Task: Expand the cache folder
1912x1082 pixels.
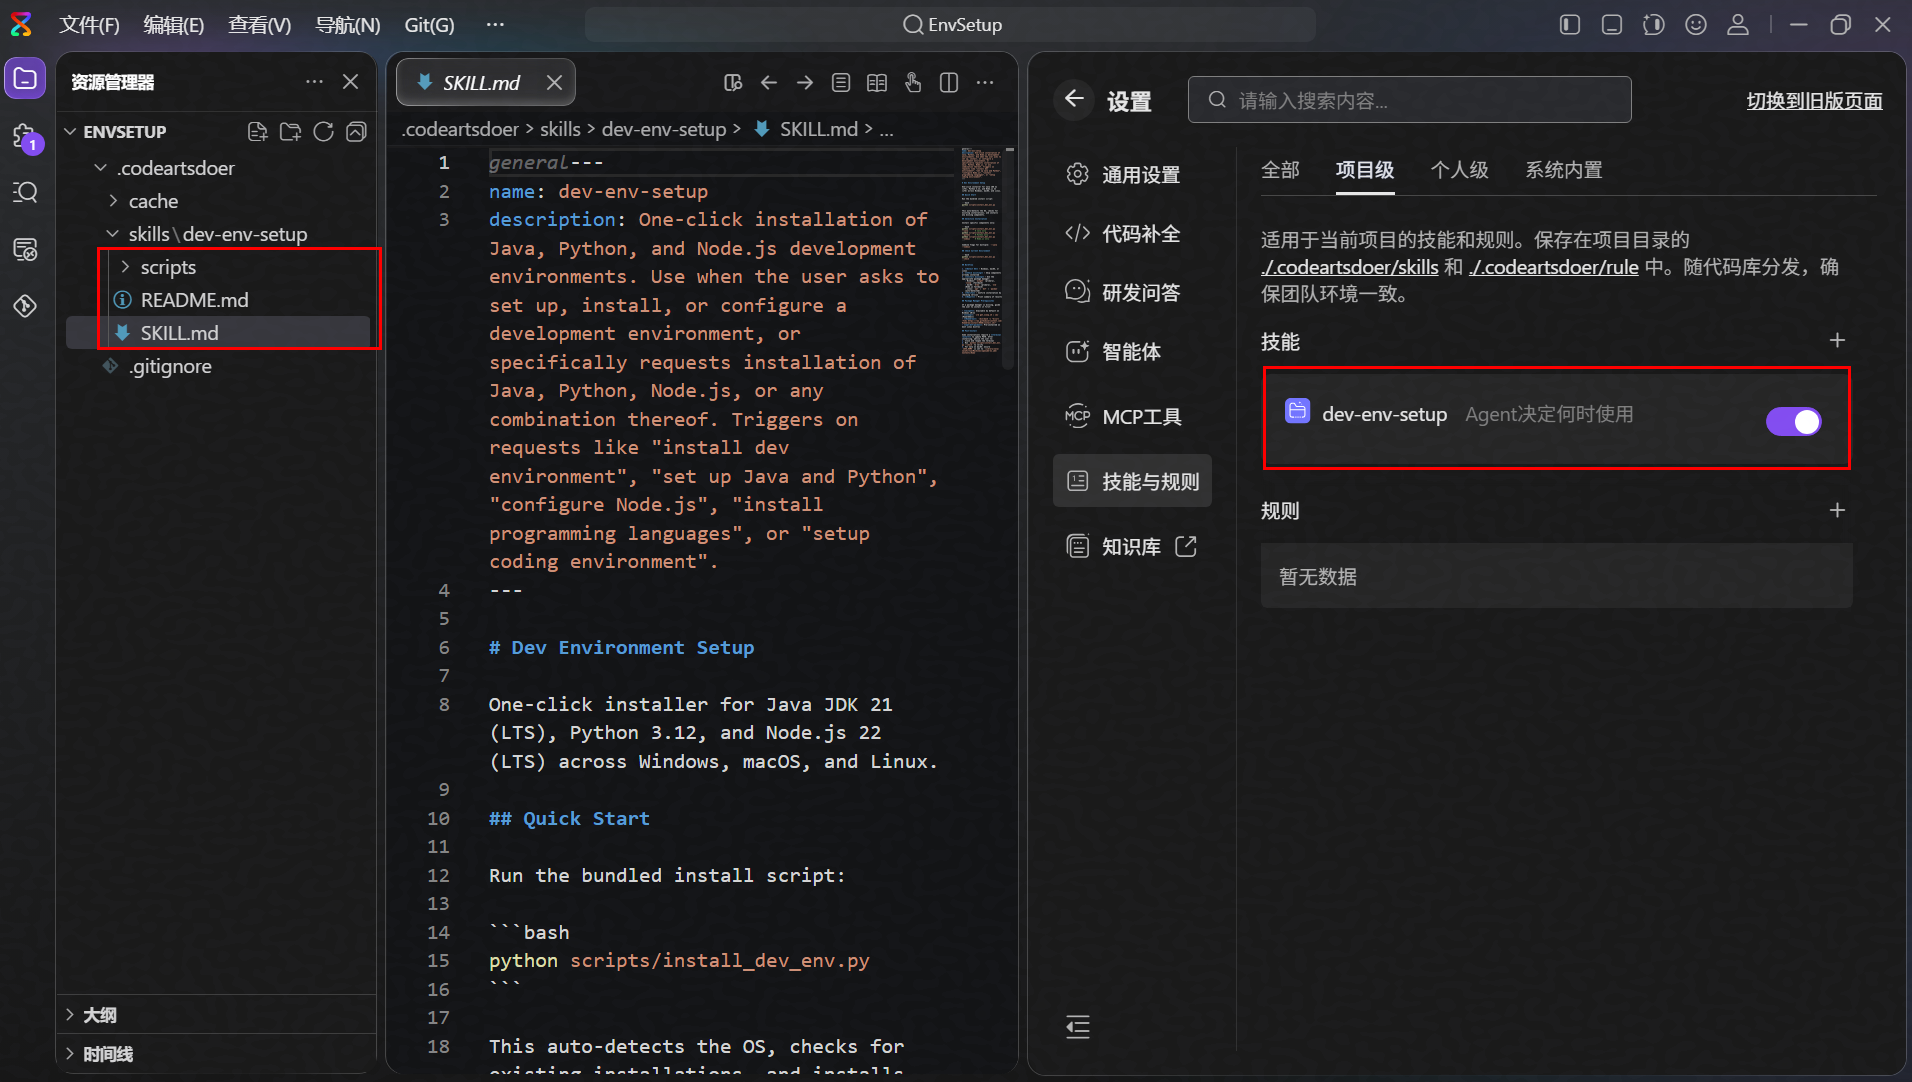Action: pos(113,201)
